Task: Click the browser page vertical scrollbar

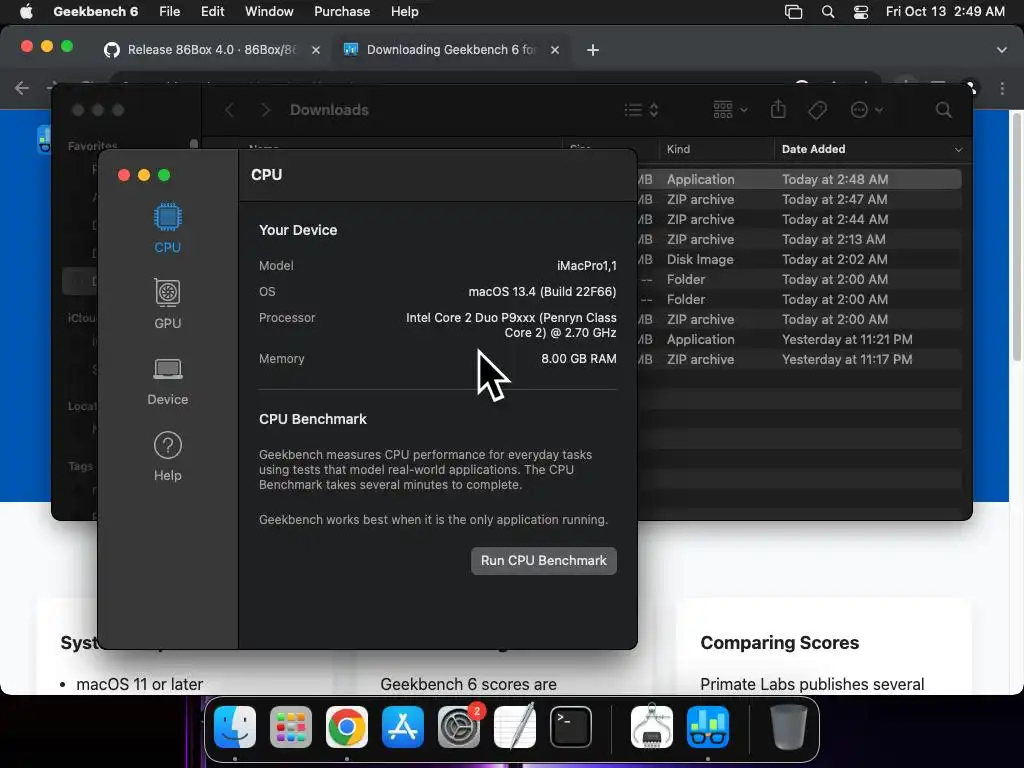Action: 1016,236
